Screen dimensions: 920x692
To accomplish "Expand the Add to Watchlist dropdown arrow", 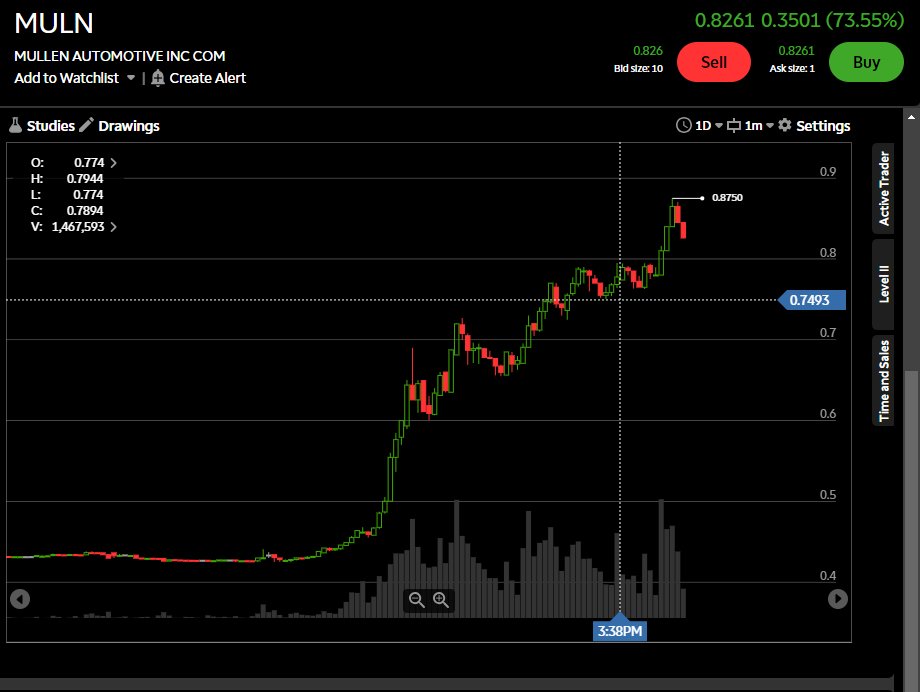I will 131,77.
